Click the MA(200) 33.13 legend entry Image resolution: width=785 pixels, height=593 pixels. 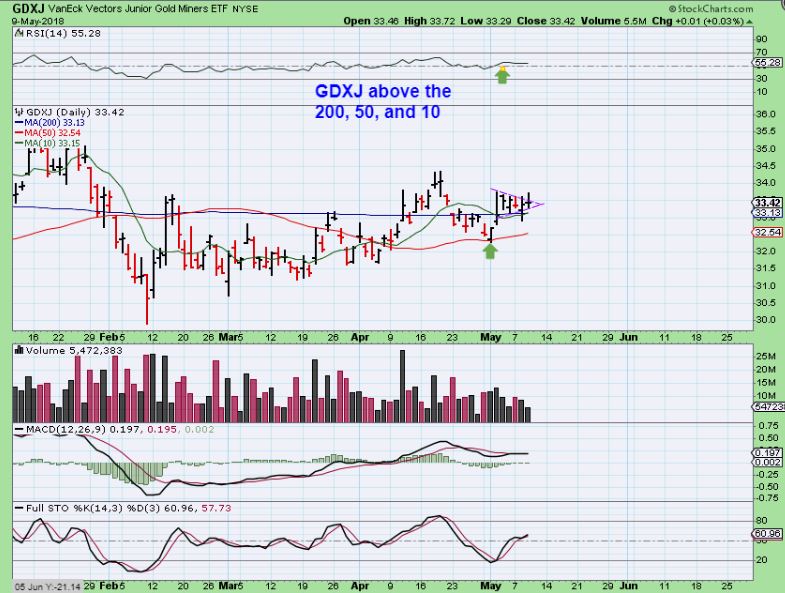pyautogui.click(x=55, y=123)
